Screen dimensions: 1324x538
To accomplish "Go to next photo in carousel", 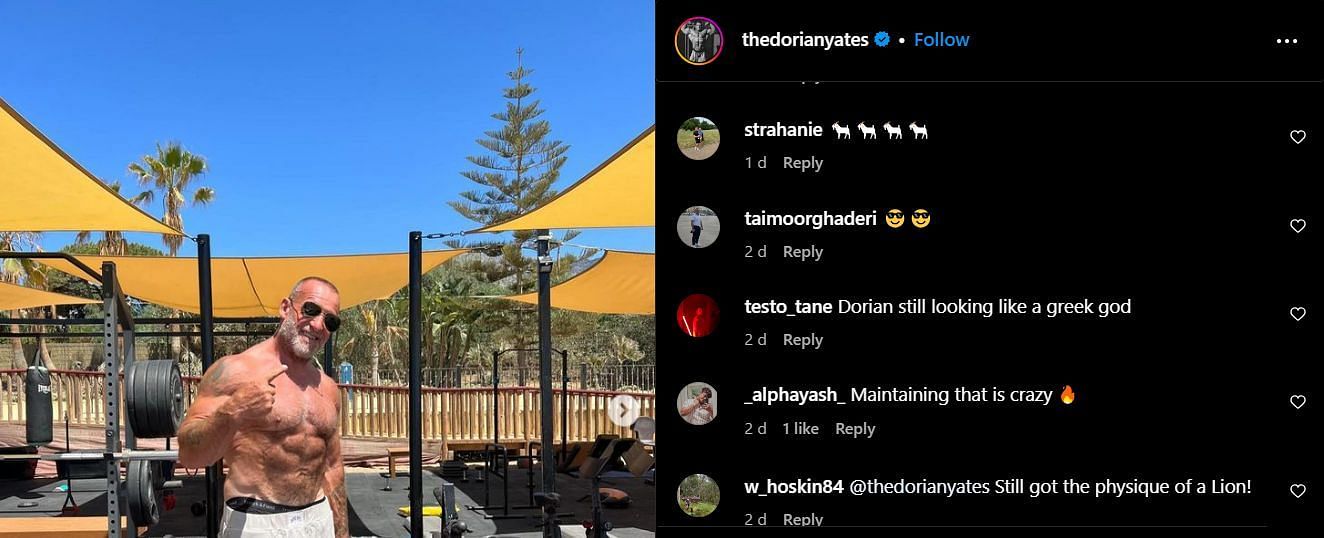I will (624, 410).
